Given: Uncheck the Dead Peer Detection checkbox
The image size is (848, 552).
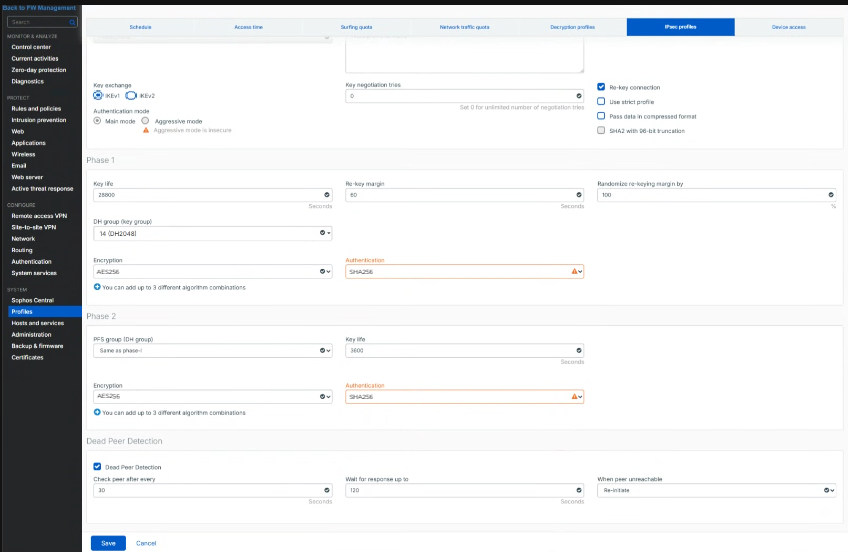Looking at the screenshot, I should click(97, 467).
